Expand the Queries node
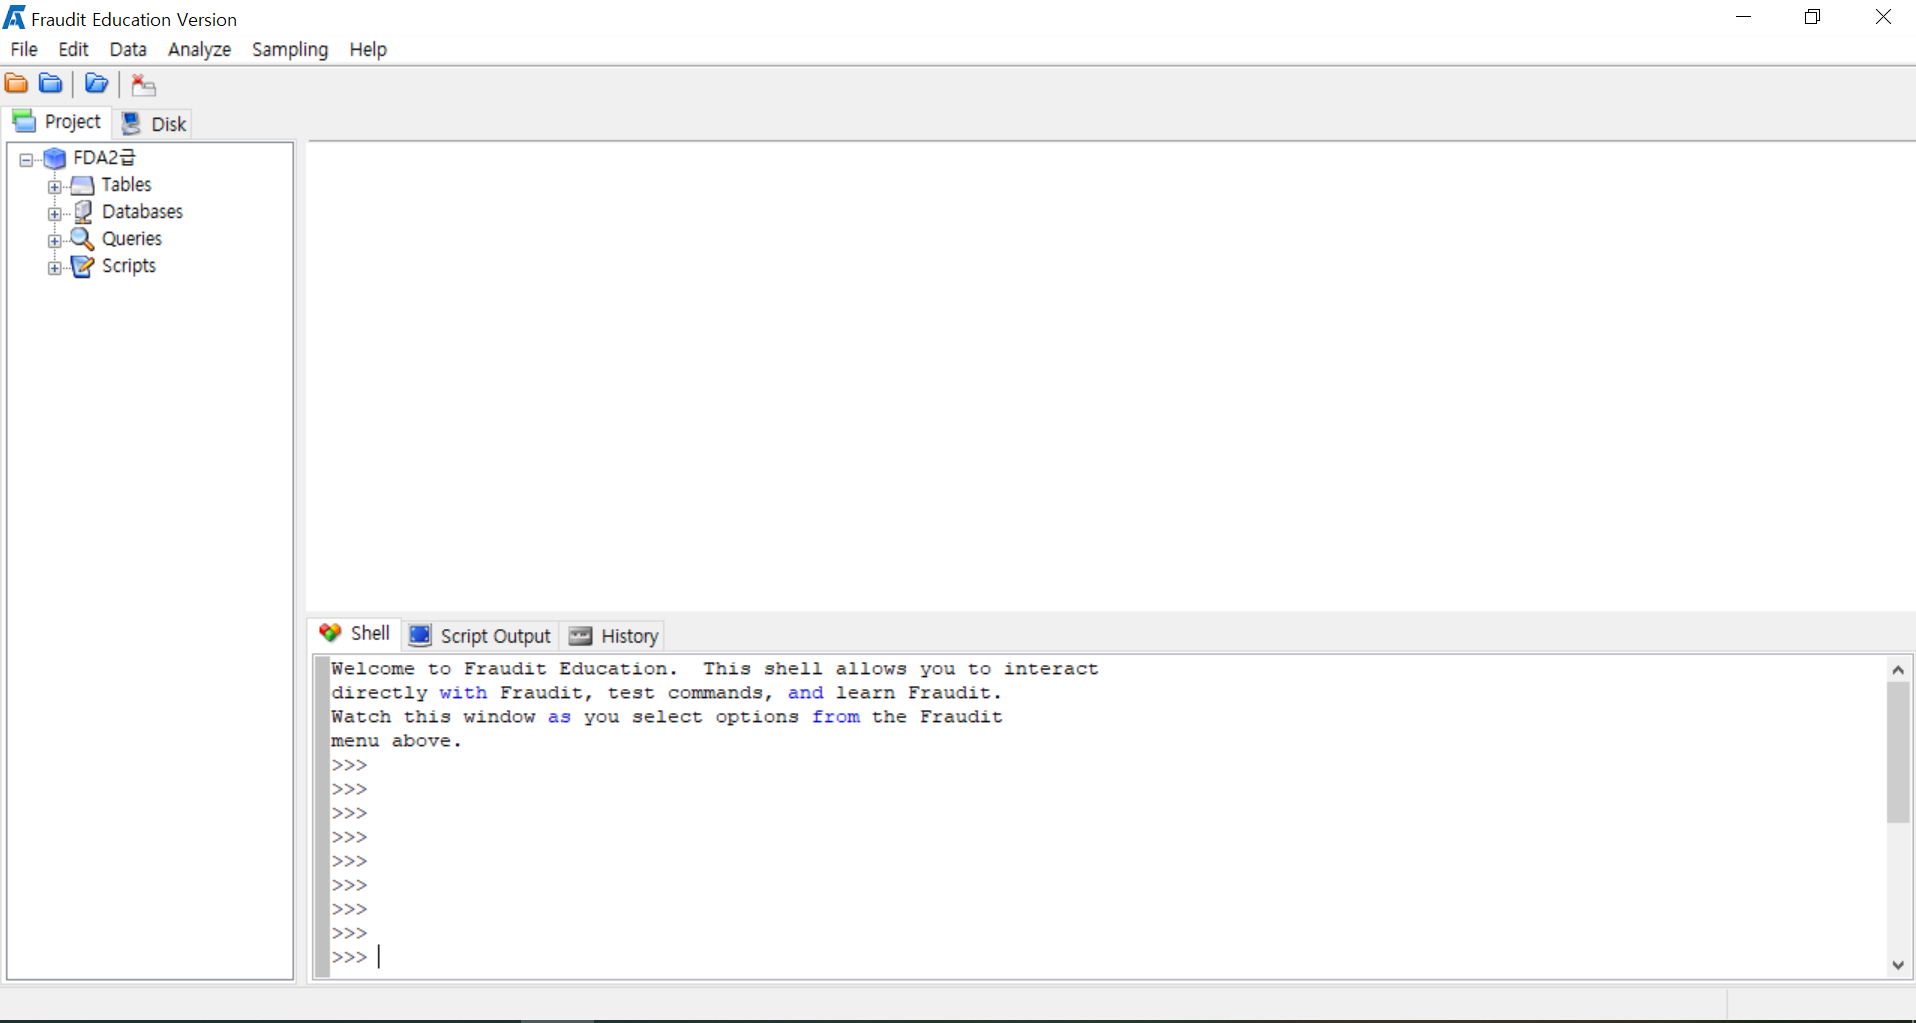 pos(55,240)
